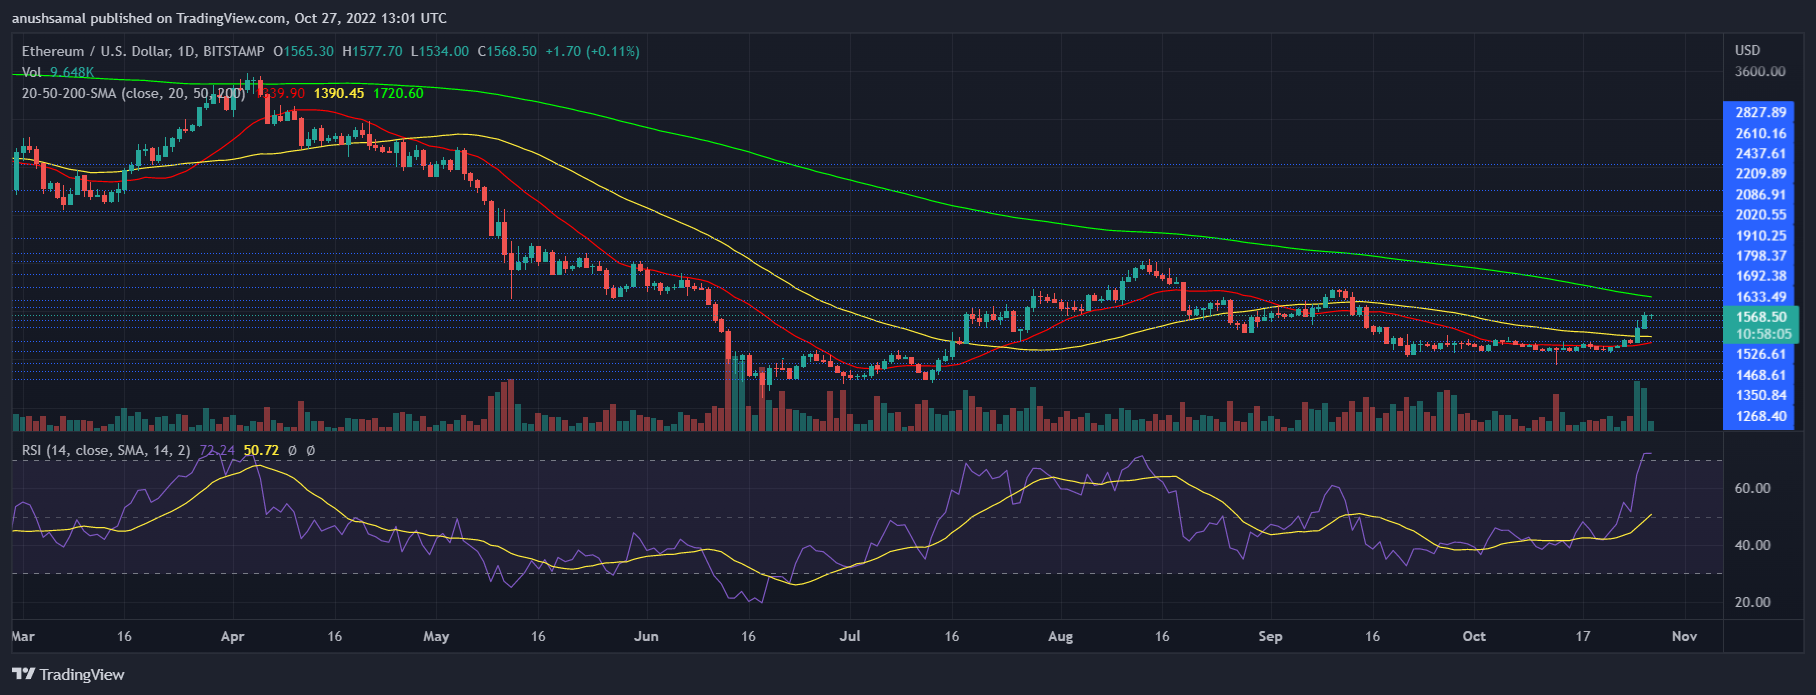Click the 3600.00 price scale value
The image size is (1816, 695).
pyautogui.click(x=1760, y=72)
